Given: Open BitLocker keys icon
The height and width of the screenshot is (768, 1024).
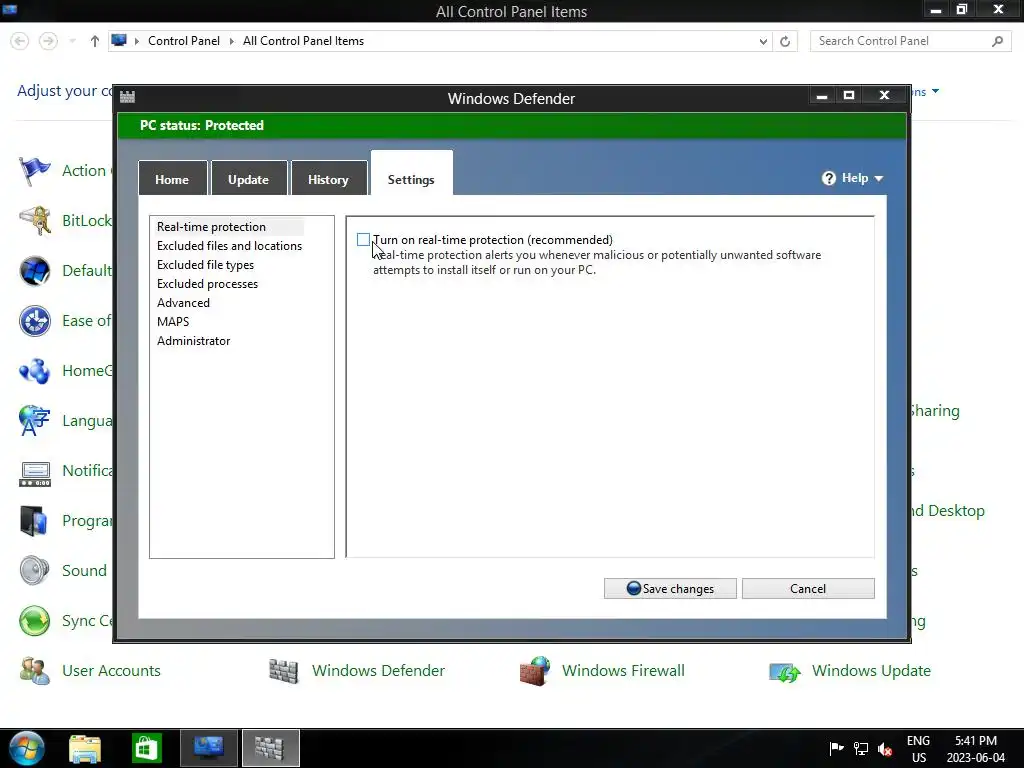Looking at the screenshot, I should click(34, 221).
